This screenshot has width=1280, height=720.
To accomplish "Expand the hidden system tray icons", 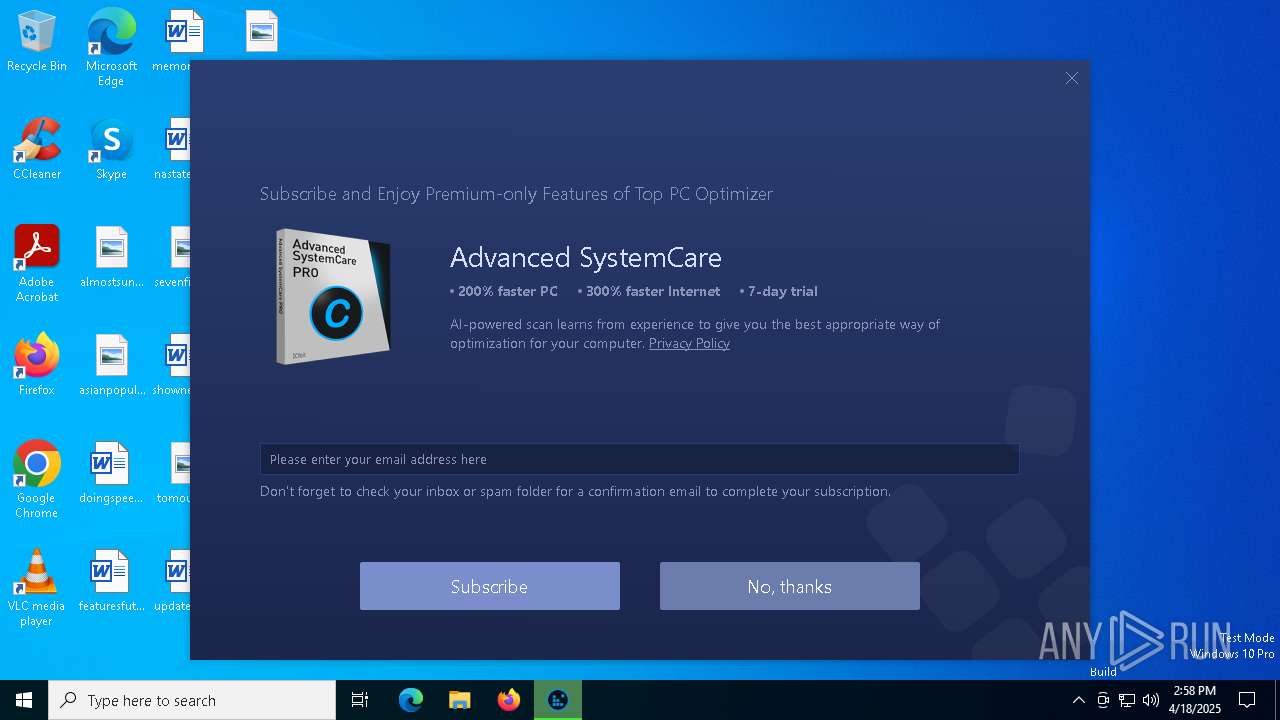I will click(x=1078, y=700).
